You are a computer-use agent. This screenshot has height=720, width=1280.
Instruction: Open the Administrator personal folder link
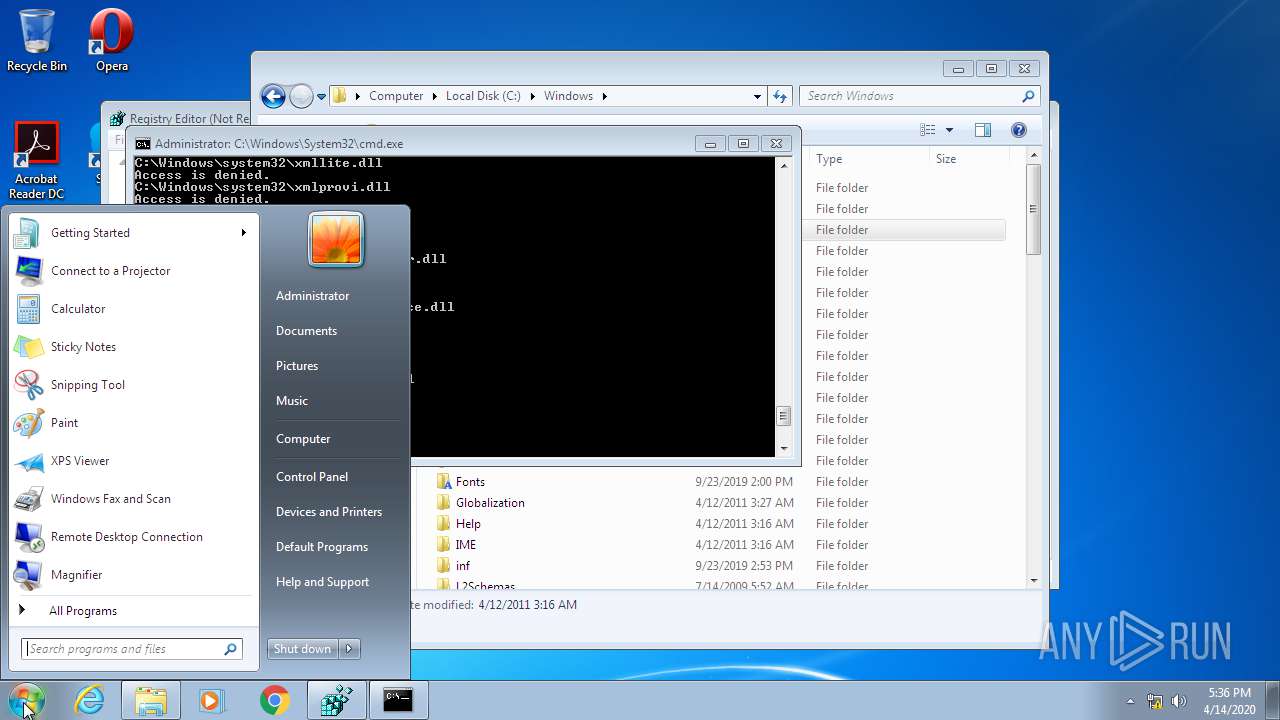click(x=313, y=296)
